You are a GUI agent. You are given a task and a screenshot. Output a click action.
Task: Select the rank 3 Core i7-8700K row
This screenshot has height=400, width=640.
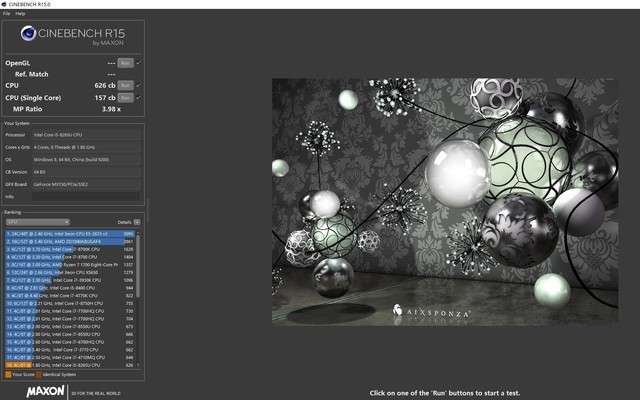[70, 249]
